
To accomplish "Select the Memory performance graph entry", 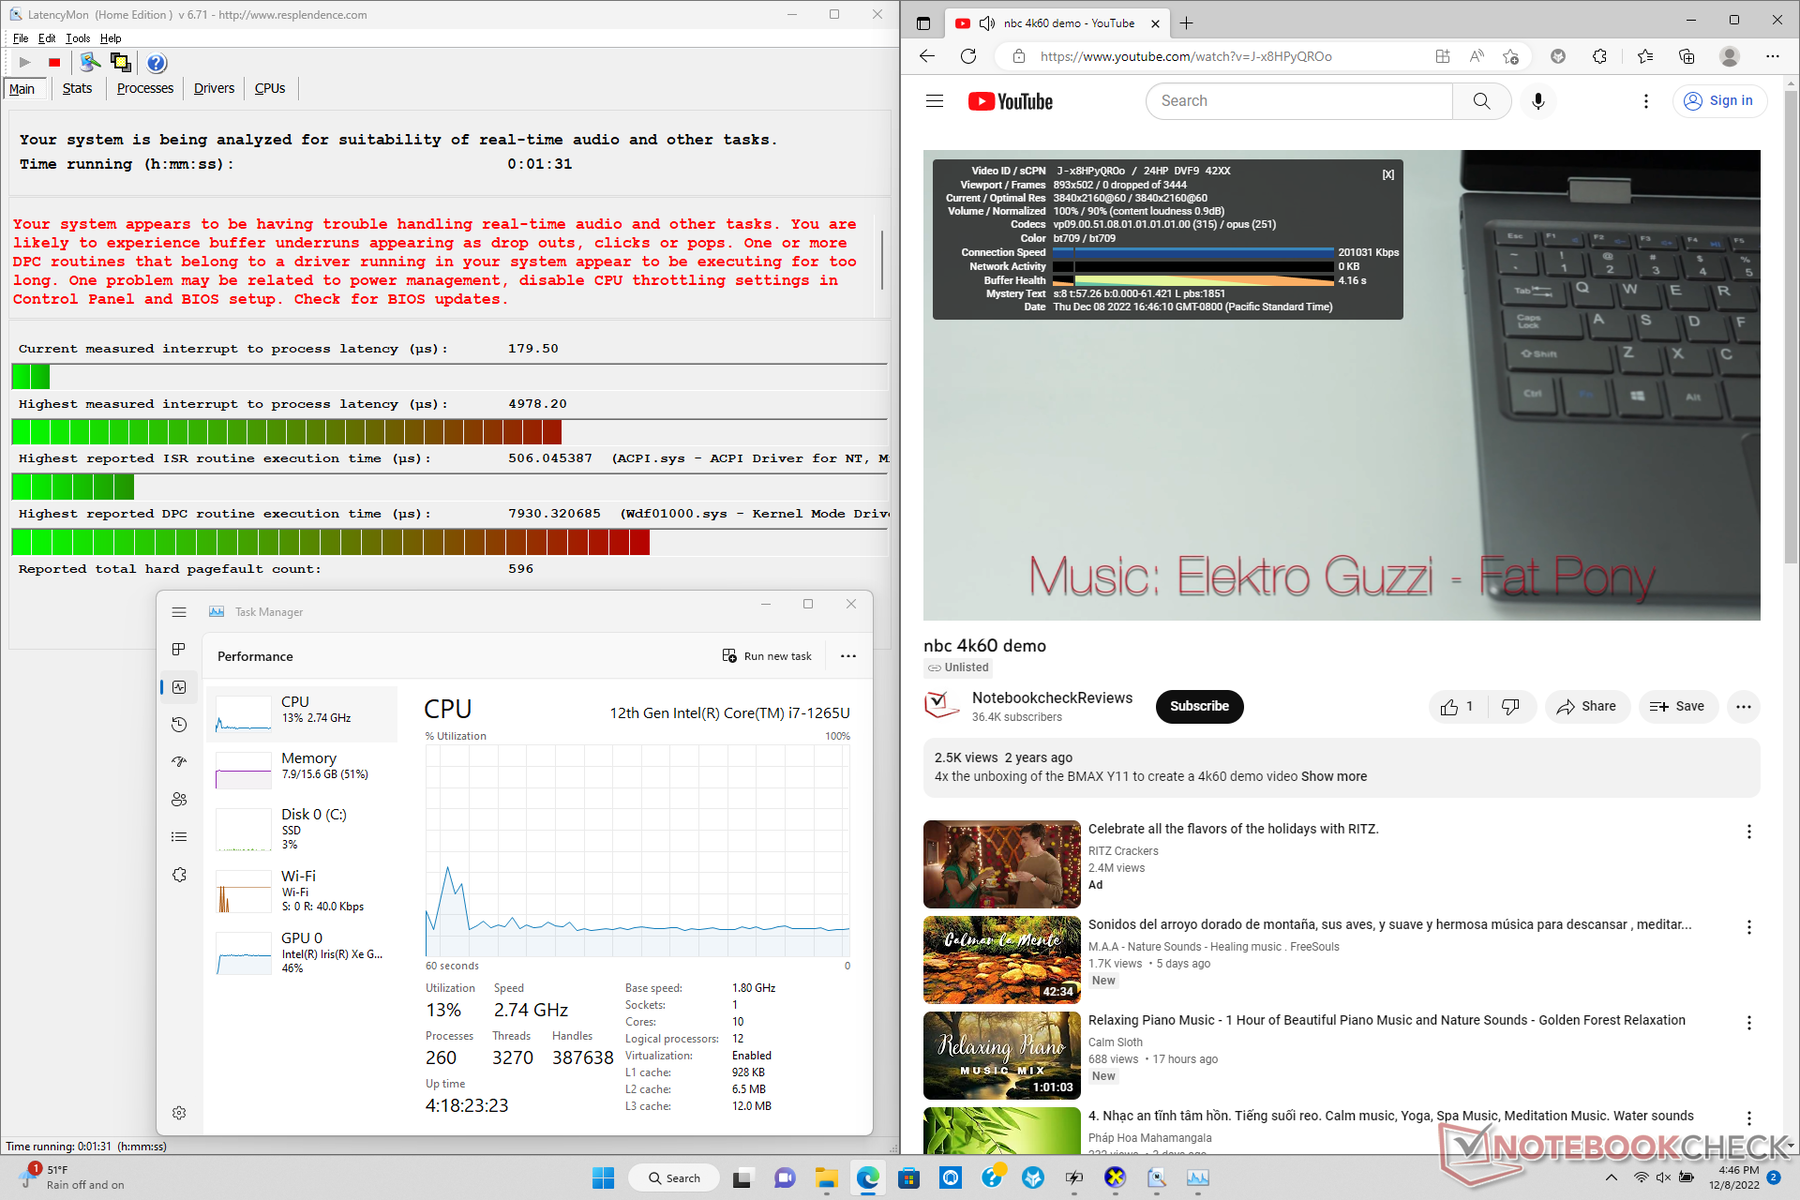I will (x=303, y=770).
